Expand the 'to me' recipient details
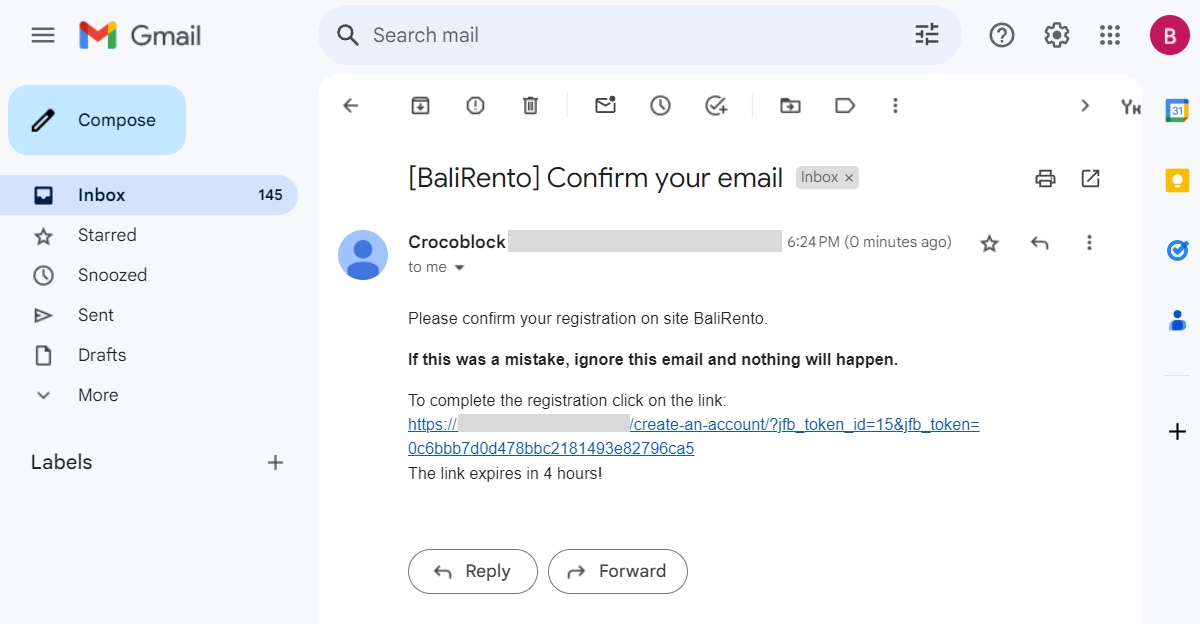This screenshot has height=624, width=1200. 459,267
